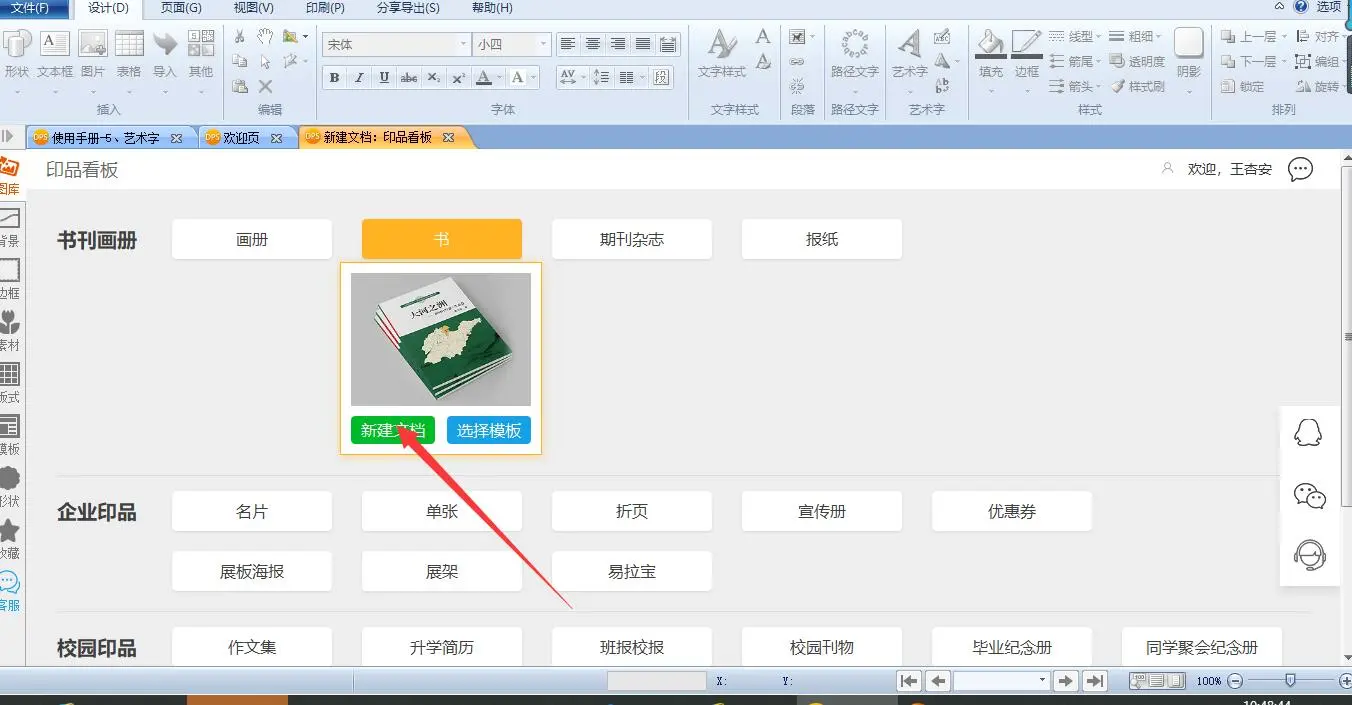
Task: Open the WeChat contact icon
Action: (1309, 495)
